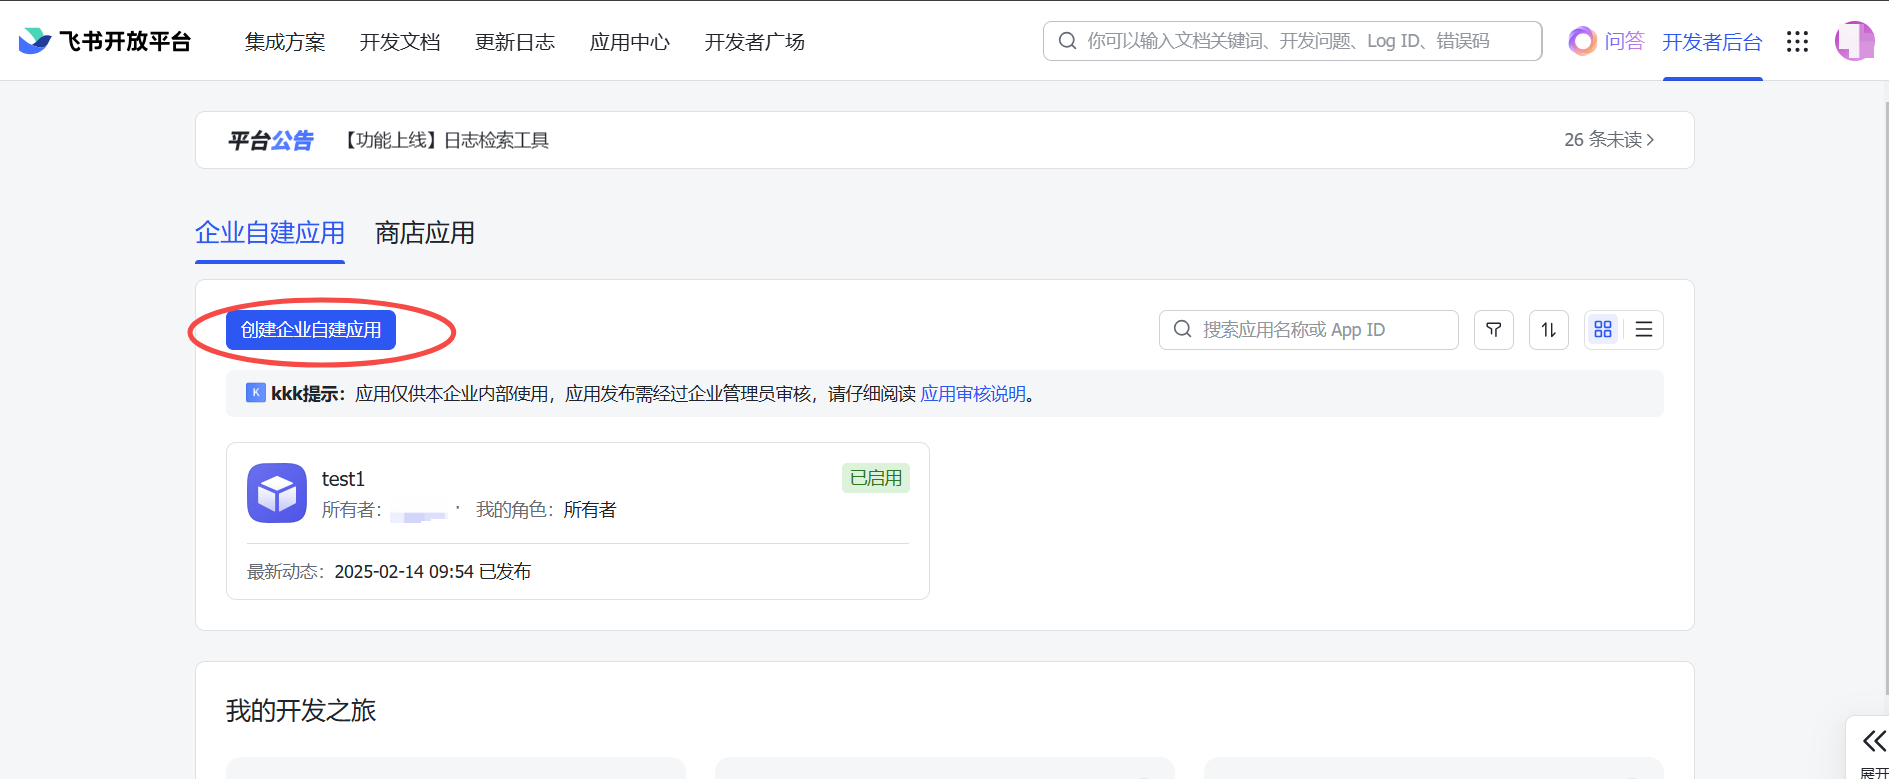Go to 开发者后台
Viewport: 1889px width, 779px height.
(x=1711, y=42)
